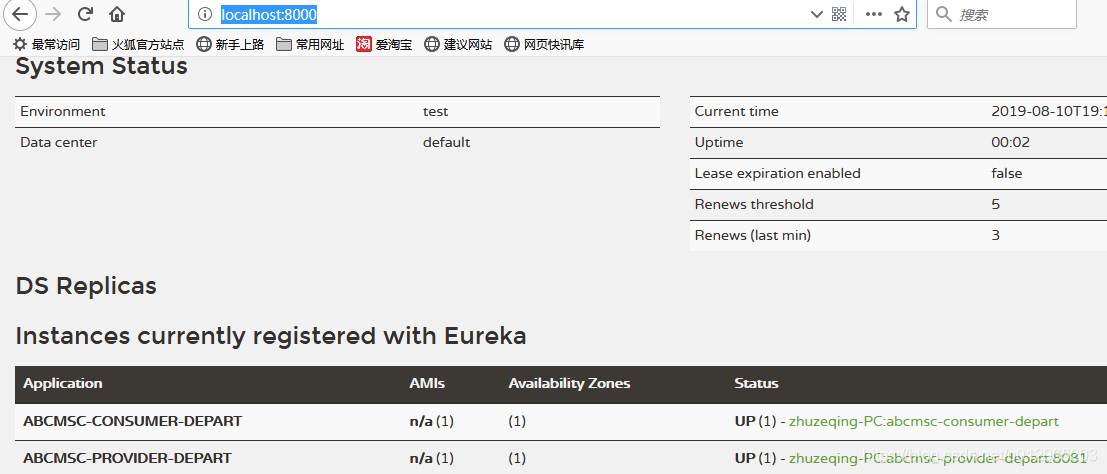Bookmark this page with the star icon
This screenshot has height=474, width=1107.
pos(902,14)
